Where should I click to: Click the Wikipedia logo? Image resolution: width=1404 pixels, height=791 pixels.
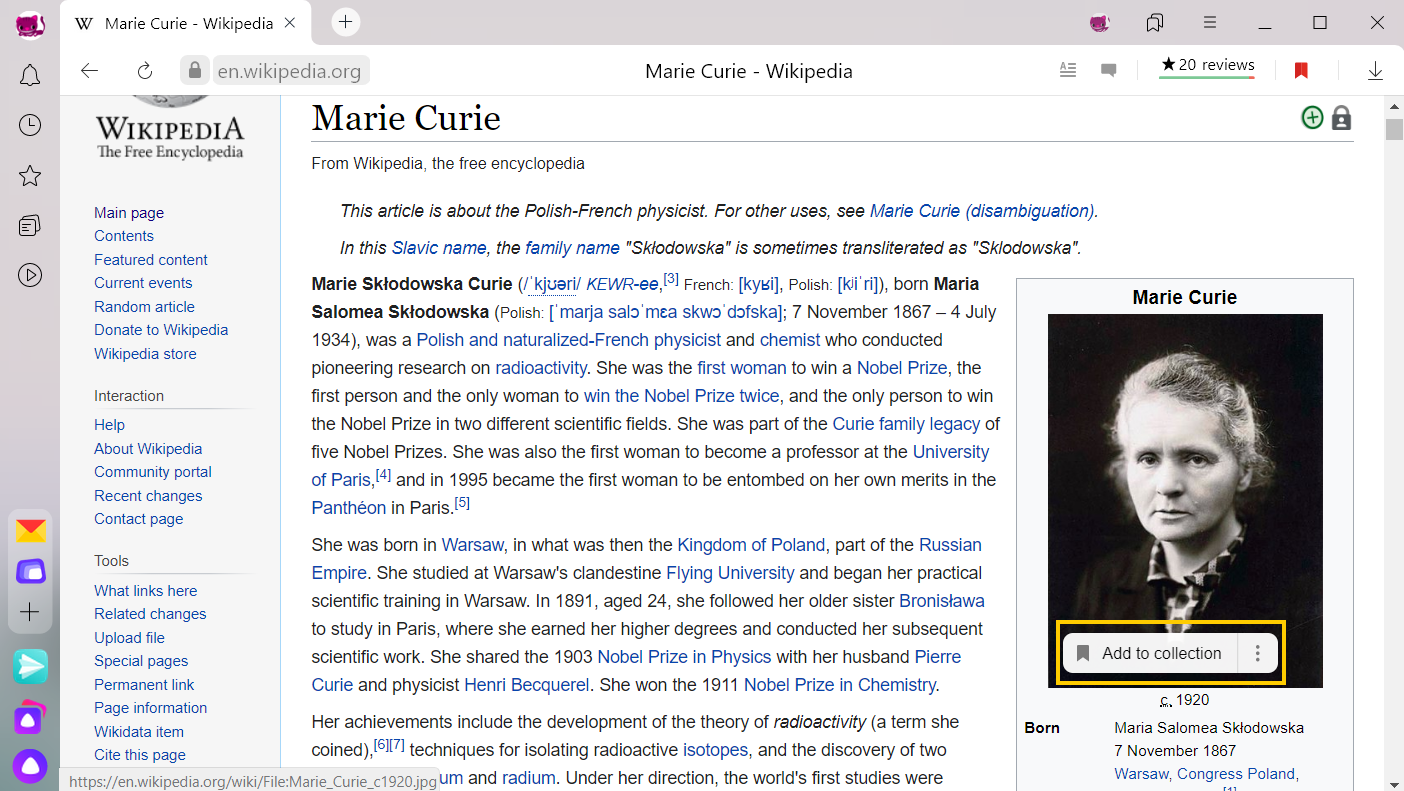[170, 128]
